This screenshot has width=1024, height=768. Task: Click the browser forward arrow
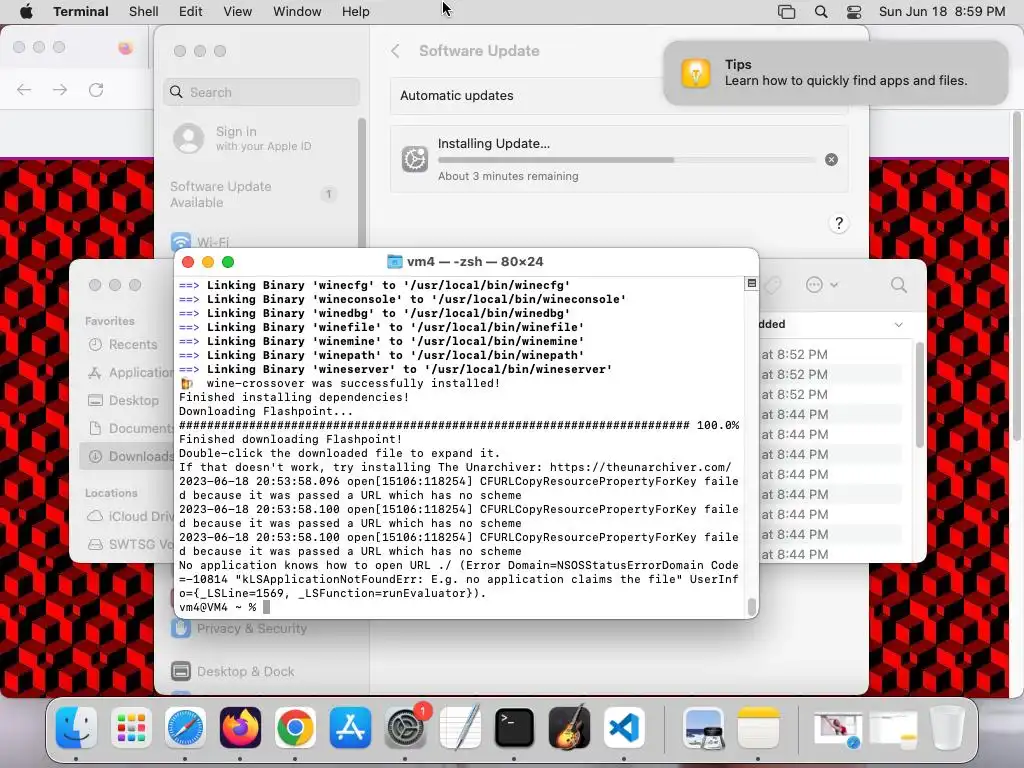click(x=60, y=89)
